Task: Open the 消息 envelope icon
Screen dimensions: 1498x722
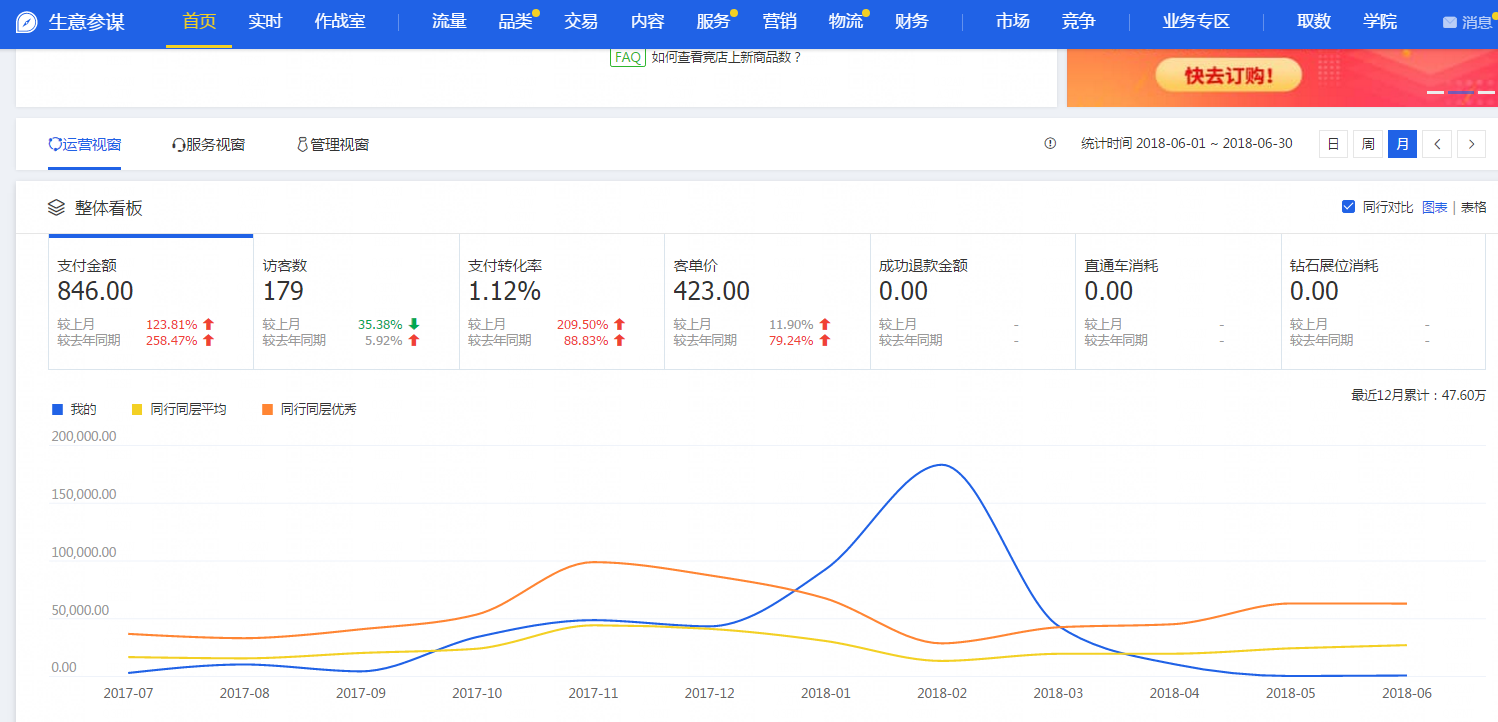Action: tap(1449, 22)
